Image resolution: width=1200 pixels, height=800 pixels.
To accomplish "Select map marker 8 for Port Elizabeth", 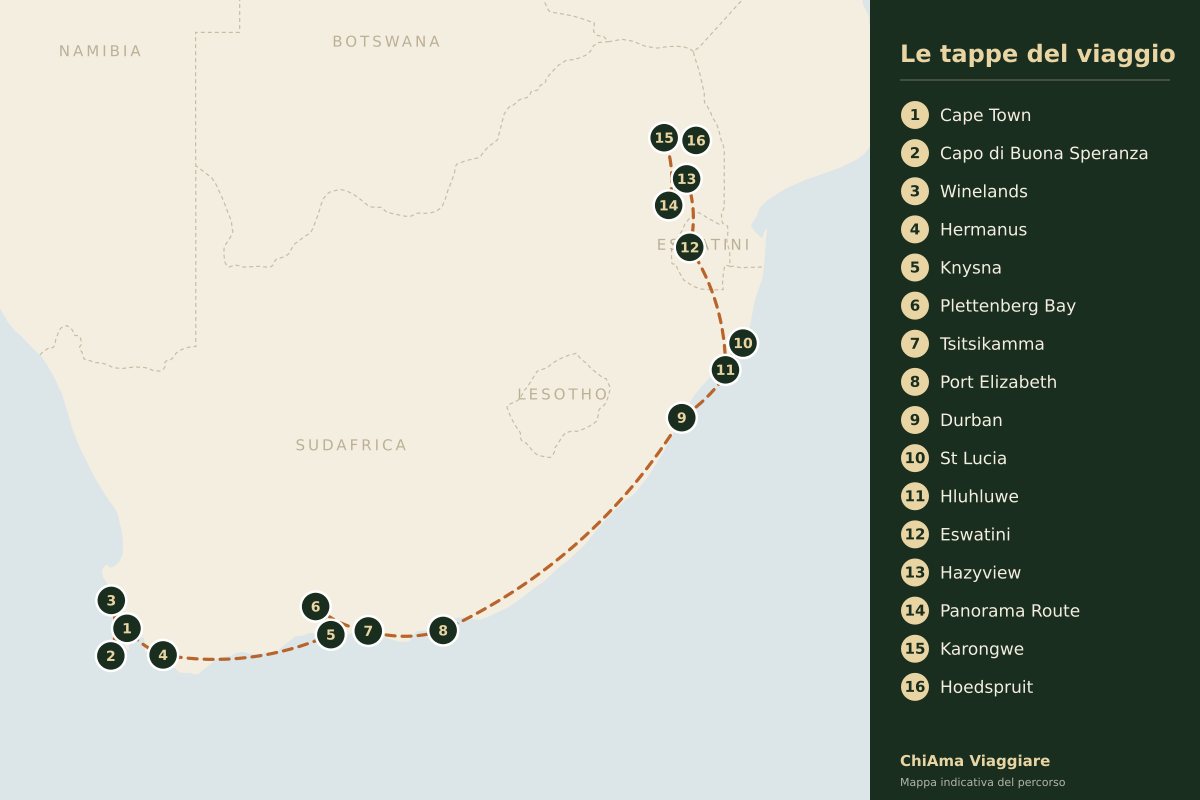I will pyautogui.click(x=443, y=631).
